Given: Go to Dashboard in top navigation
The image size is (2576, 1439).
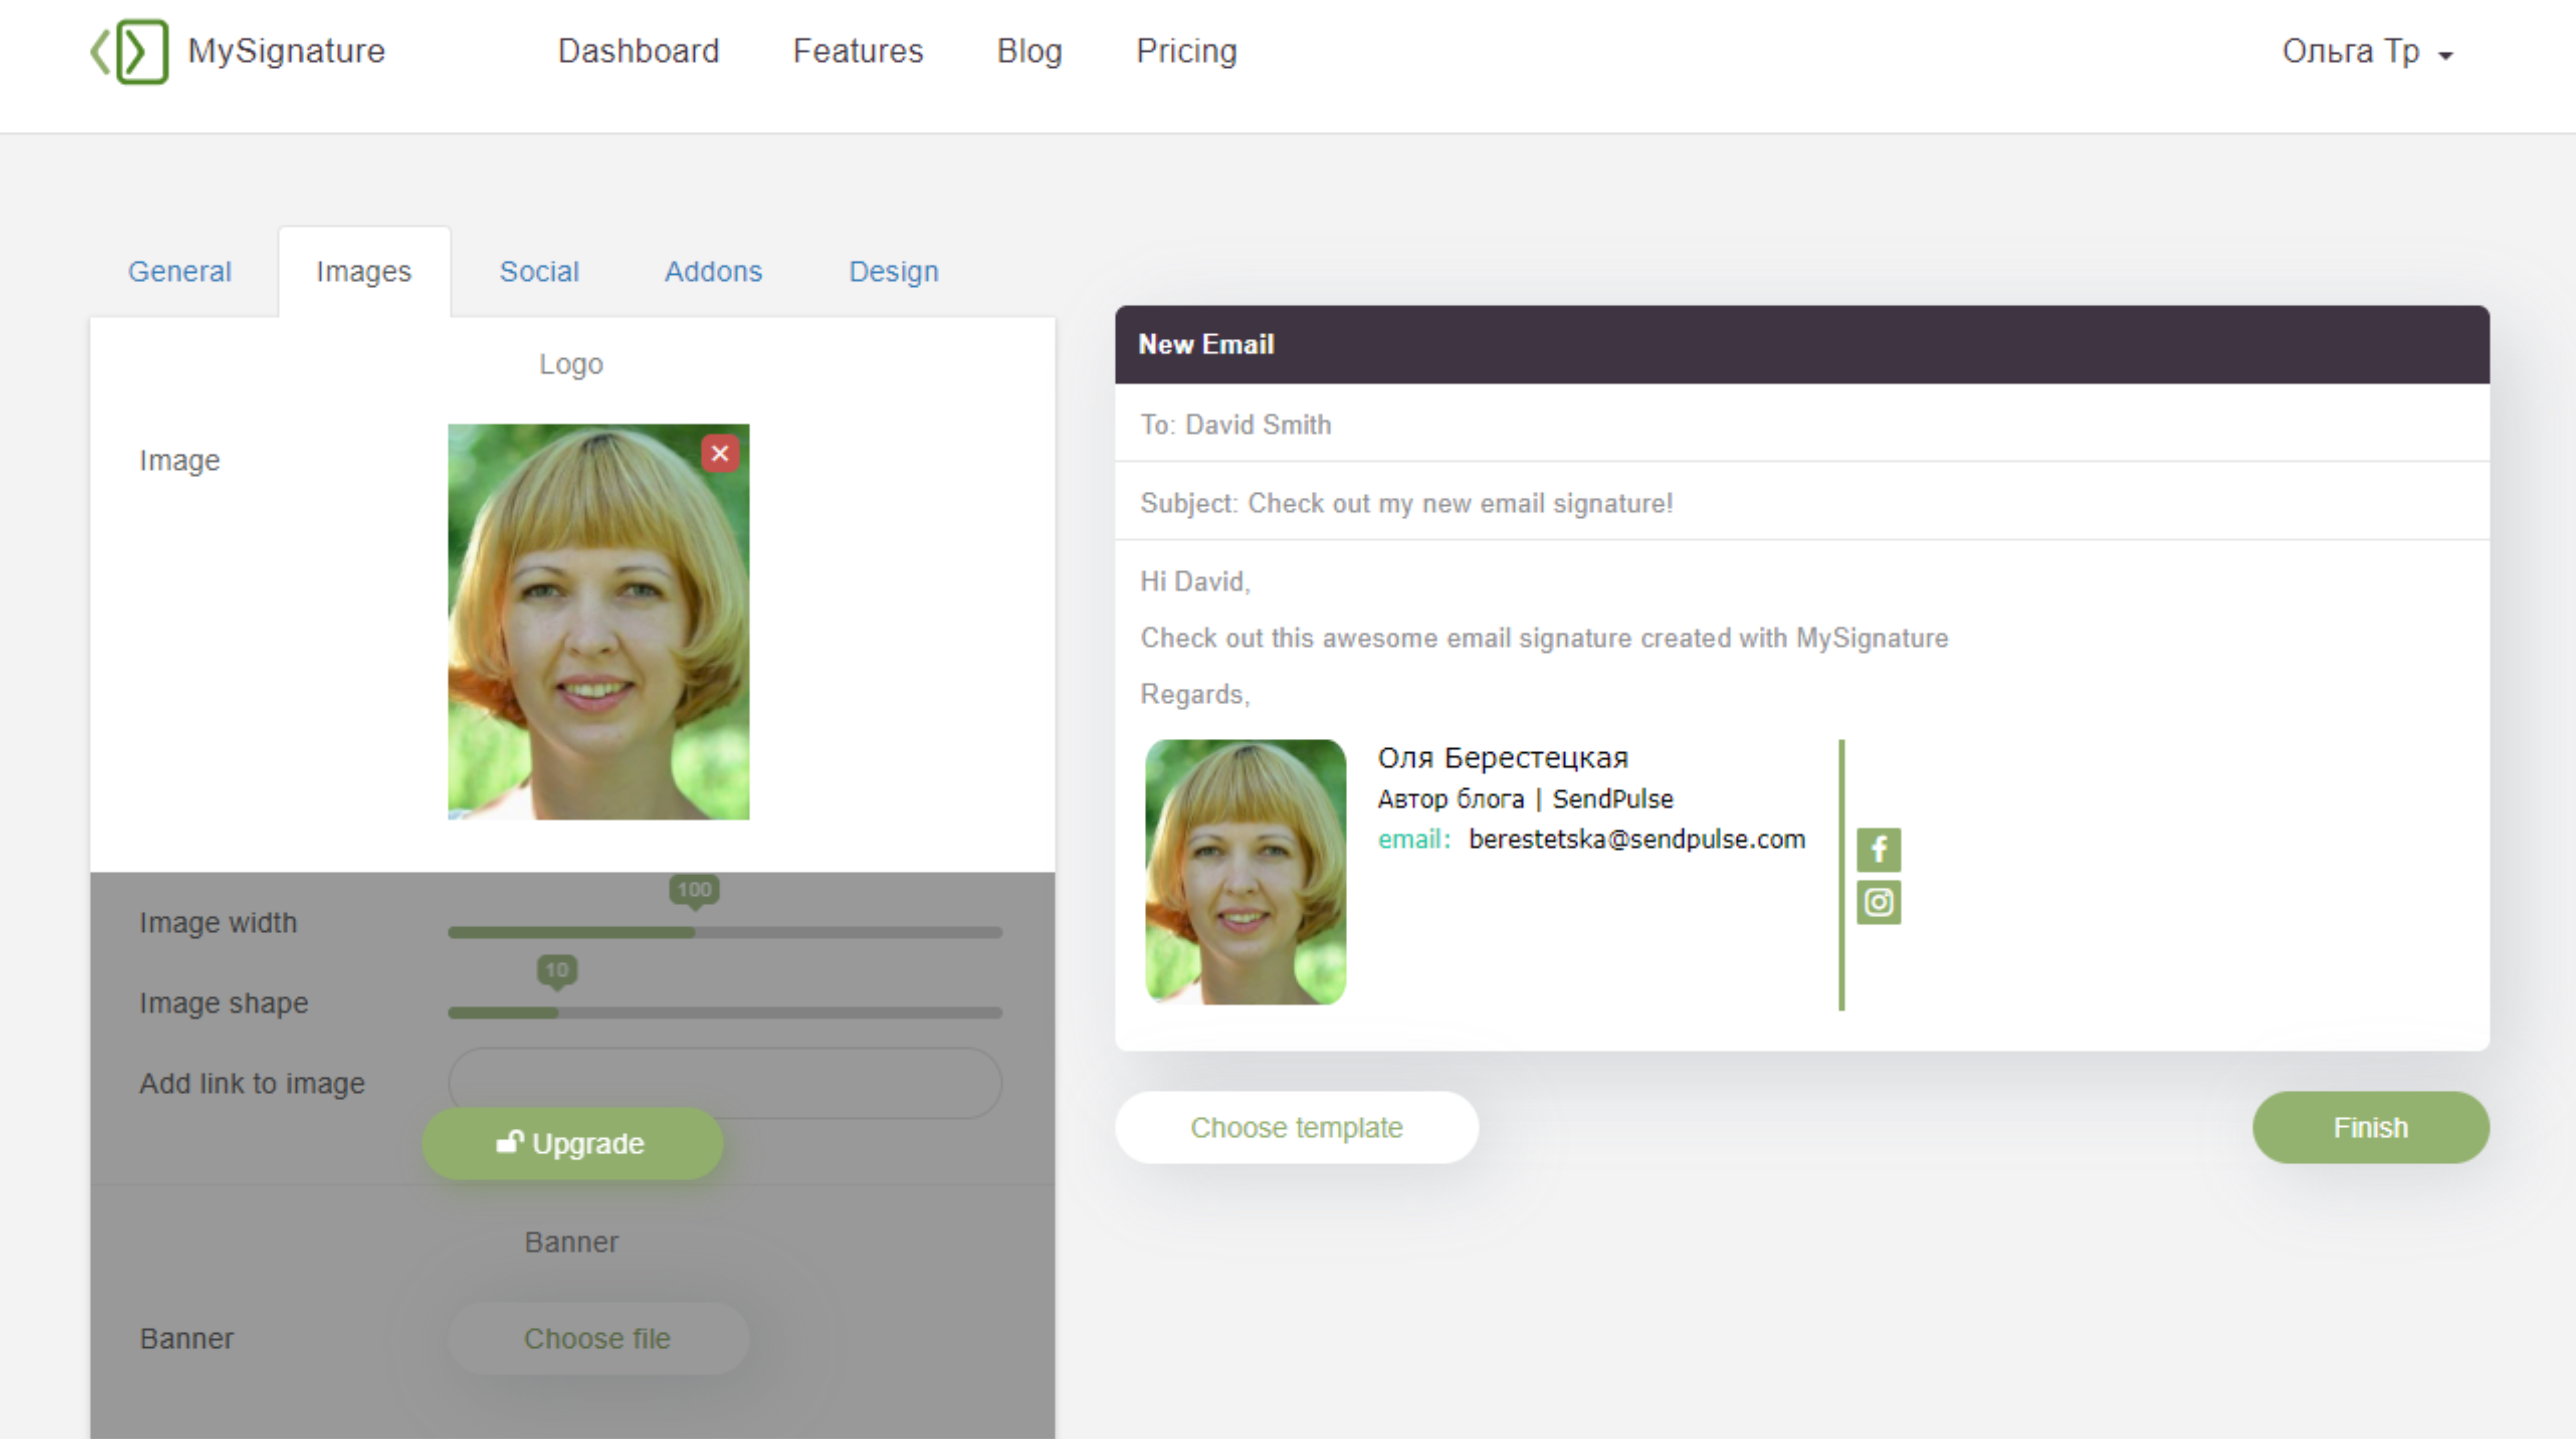Looking at the screenshot, I should 638,51.
